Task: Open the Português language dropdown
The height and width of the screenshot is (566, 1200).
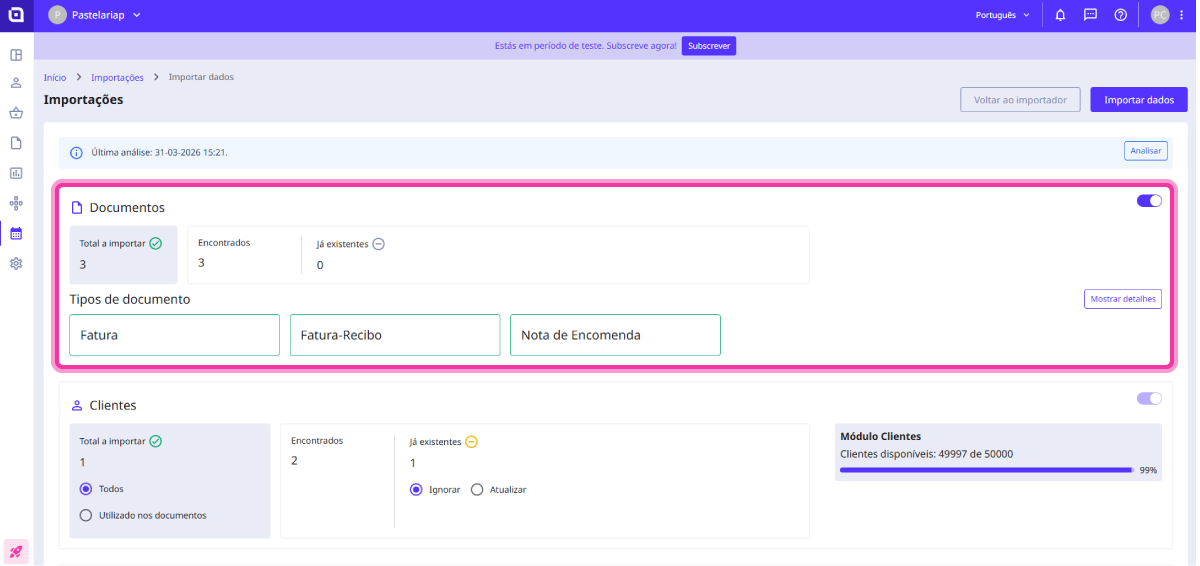Action: tap(1002, 15)
